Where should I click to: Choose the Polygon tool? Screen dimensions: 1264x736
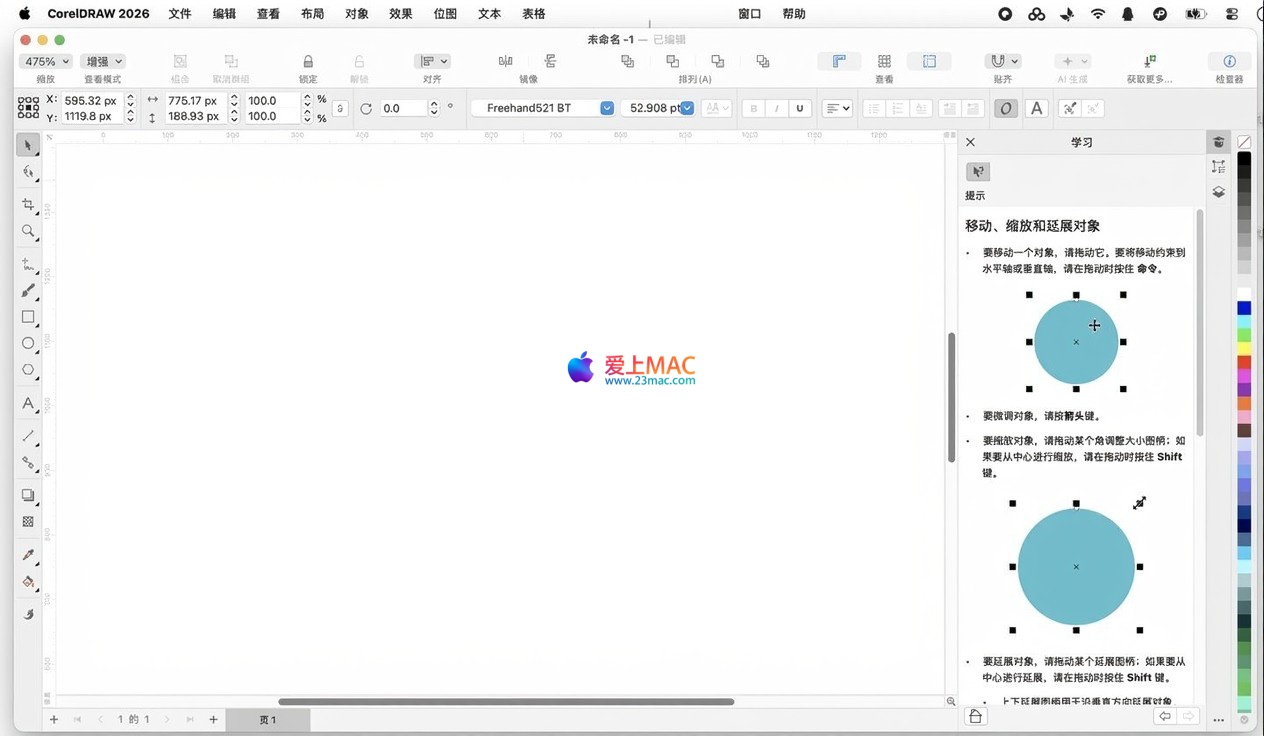28,370
